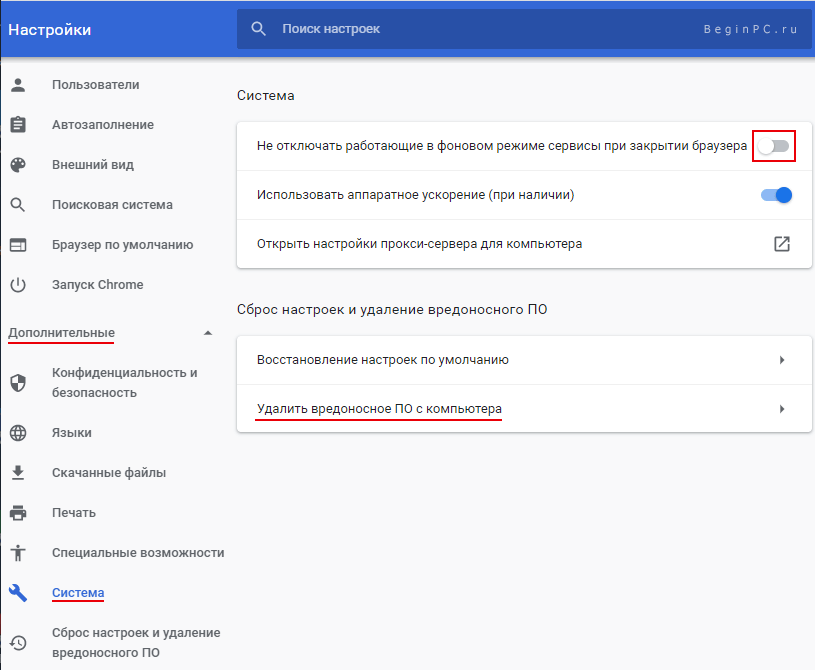Open Браузер по умолчанию settings section

pyautogui.click(x=122, y=245)
